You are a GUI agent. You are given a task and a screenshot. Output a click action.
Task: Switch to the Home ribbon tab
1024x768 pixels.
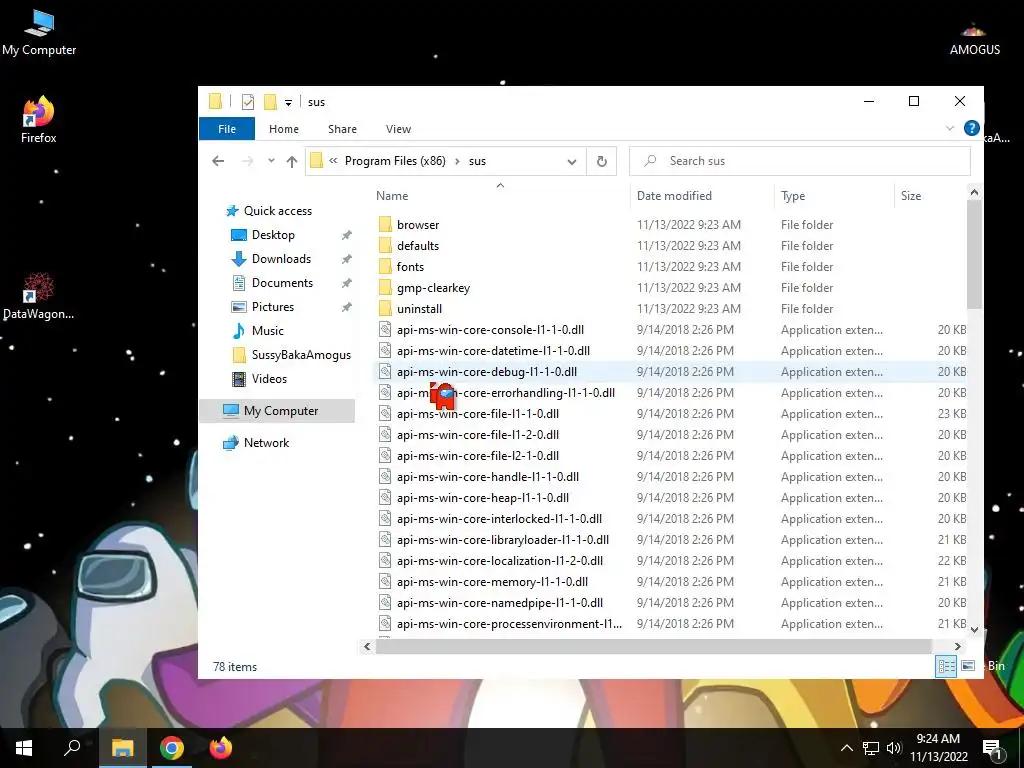click(x=283, y=129)
